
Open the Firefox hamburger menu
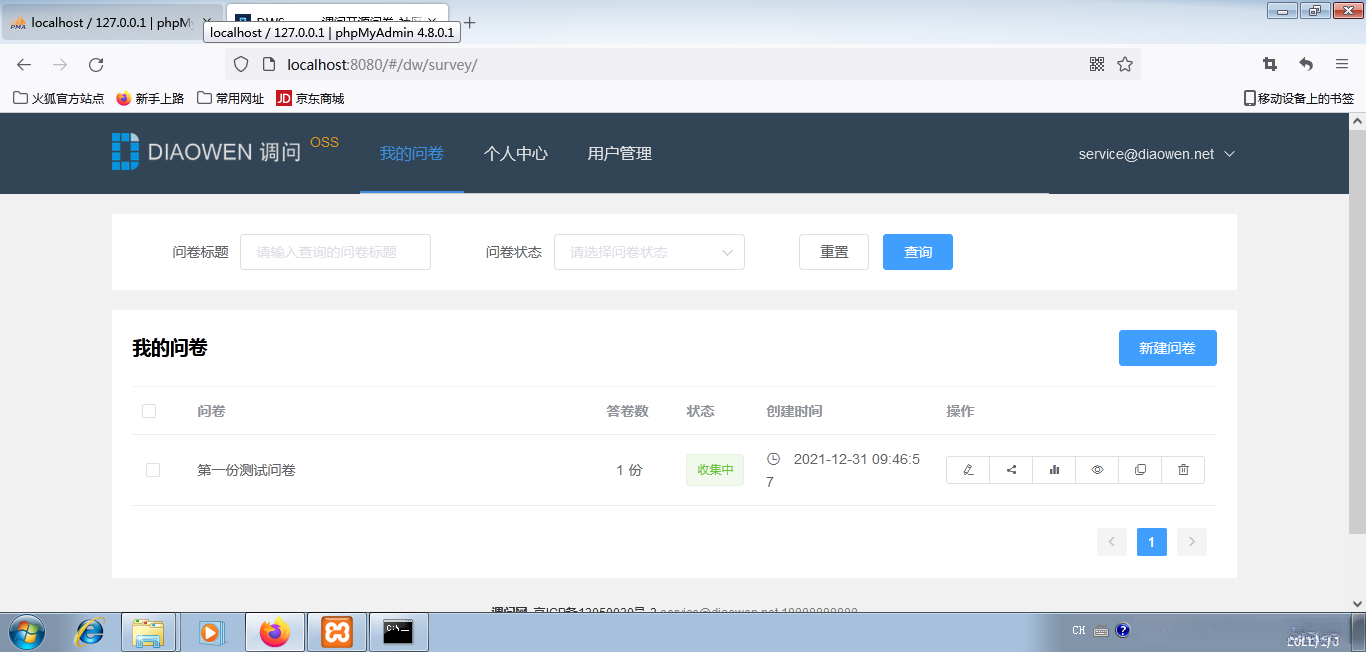tap(1342, 64)
